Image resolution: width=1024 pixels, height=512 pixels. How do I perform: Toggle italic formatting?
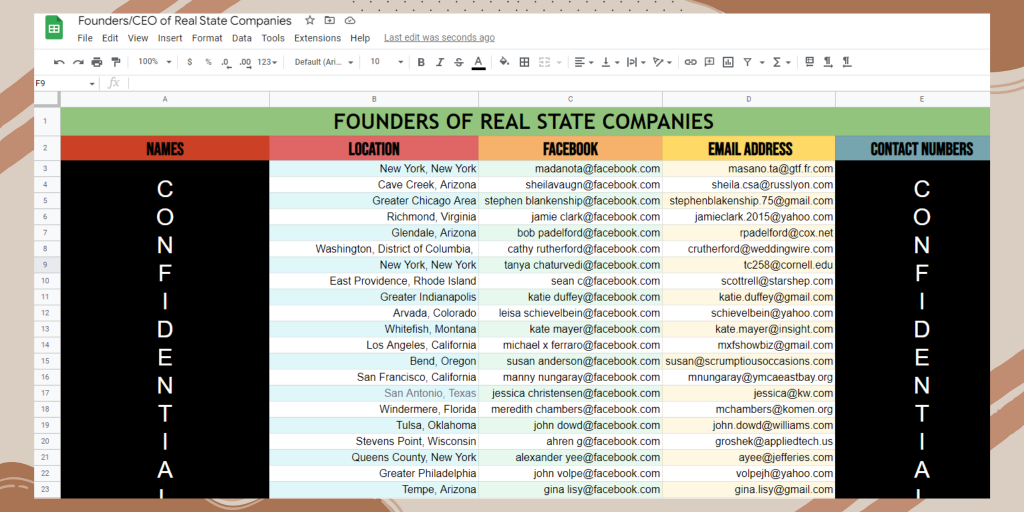coord(440,62)
